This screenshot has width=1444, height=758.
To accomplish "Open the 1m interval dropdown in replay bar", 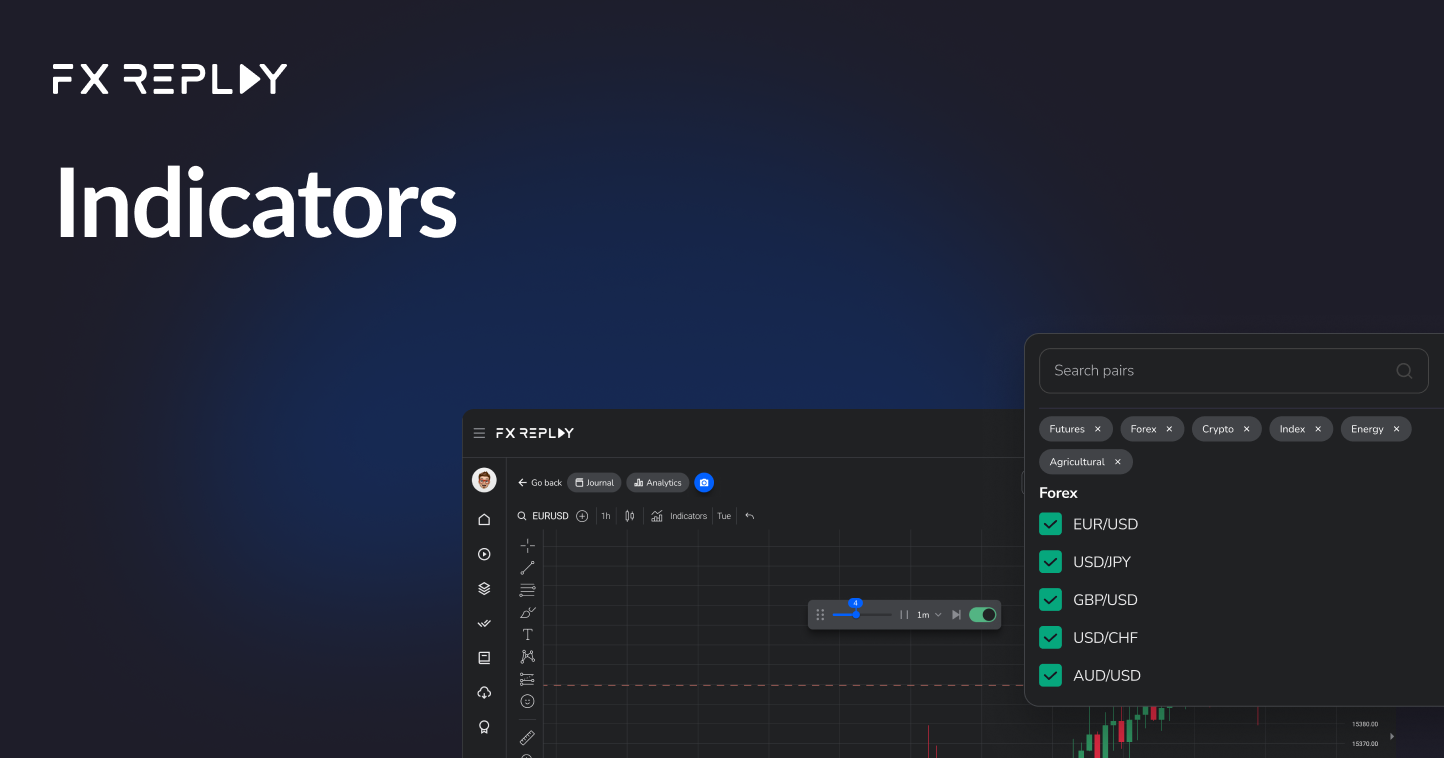I will (x=927, y=614).
